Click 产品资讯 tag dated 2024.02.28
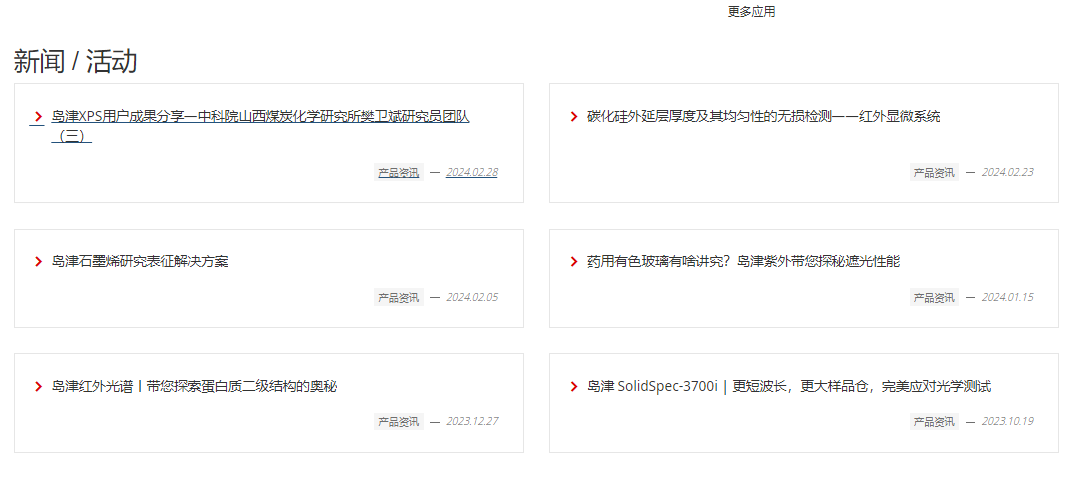 399,173
